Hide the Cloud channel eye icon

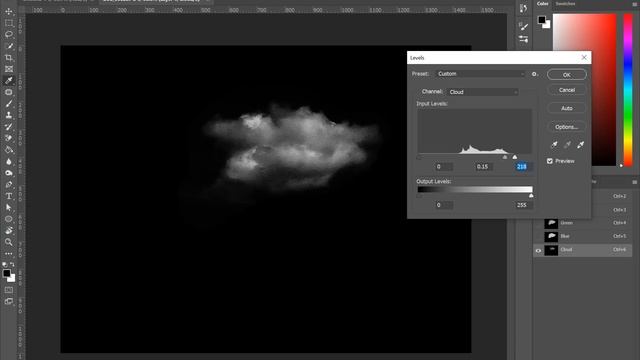(538, 250)
